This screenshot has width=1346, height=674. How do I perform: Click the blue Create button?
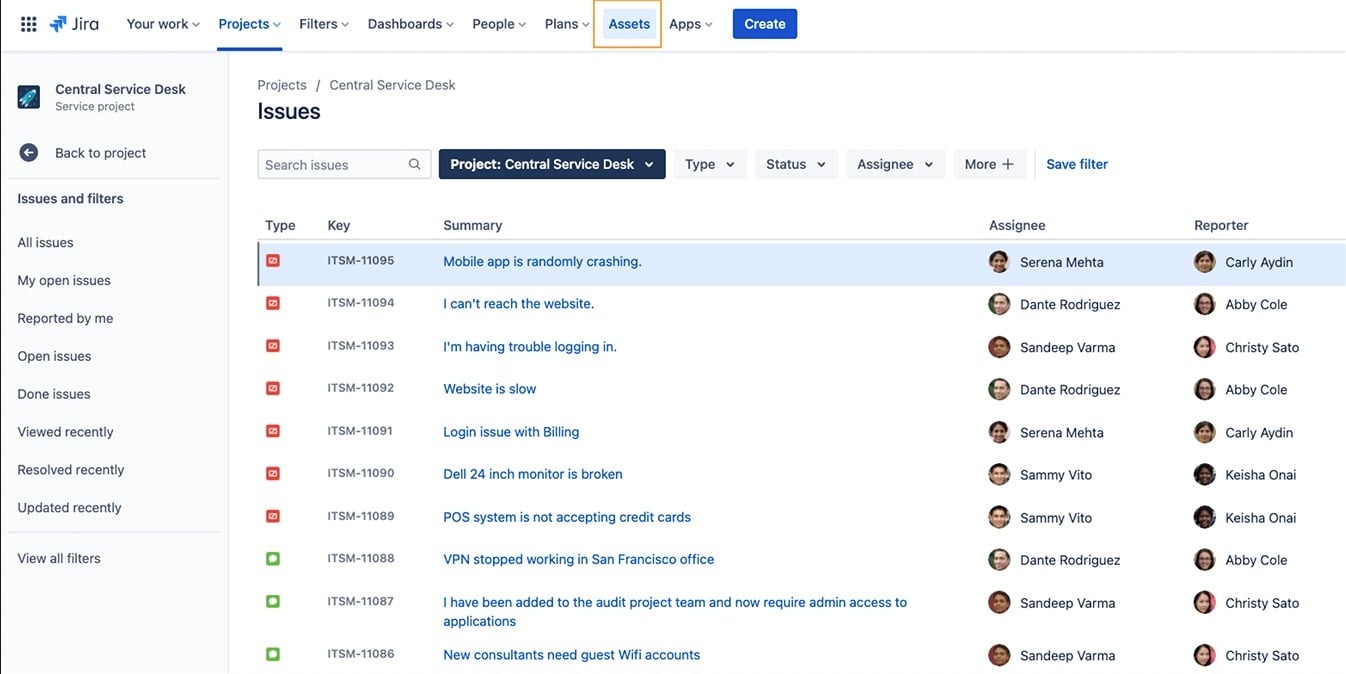(764, 23)
